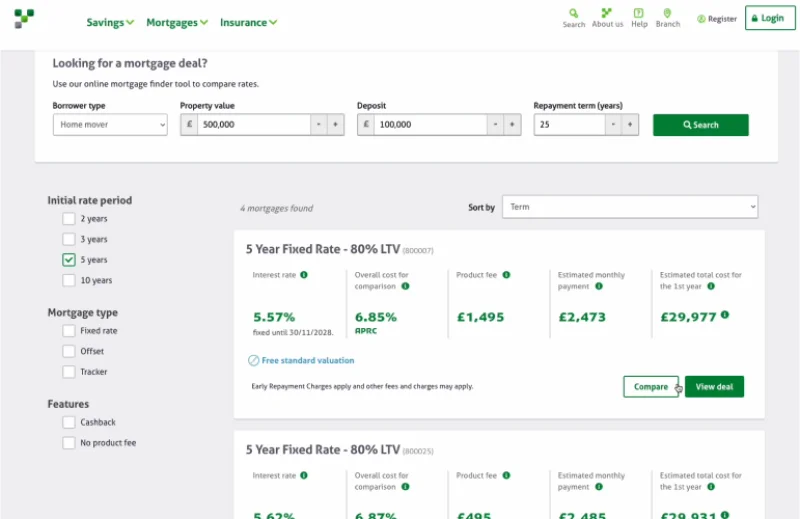Increase the Property value with plus
Screen dimensions: 800x519
[x=336, y=125]
